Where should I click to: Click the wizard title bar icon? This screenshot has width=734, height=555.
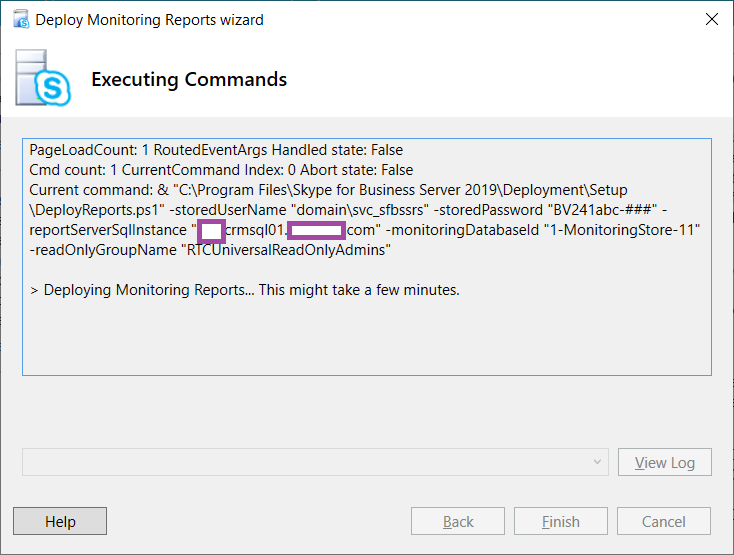coord(21,20)
